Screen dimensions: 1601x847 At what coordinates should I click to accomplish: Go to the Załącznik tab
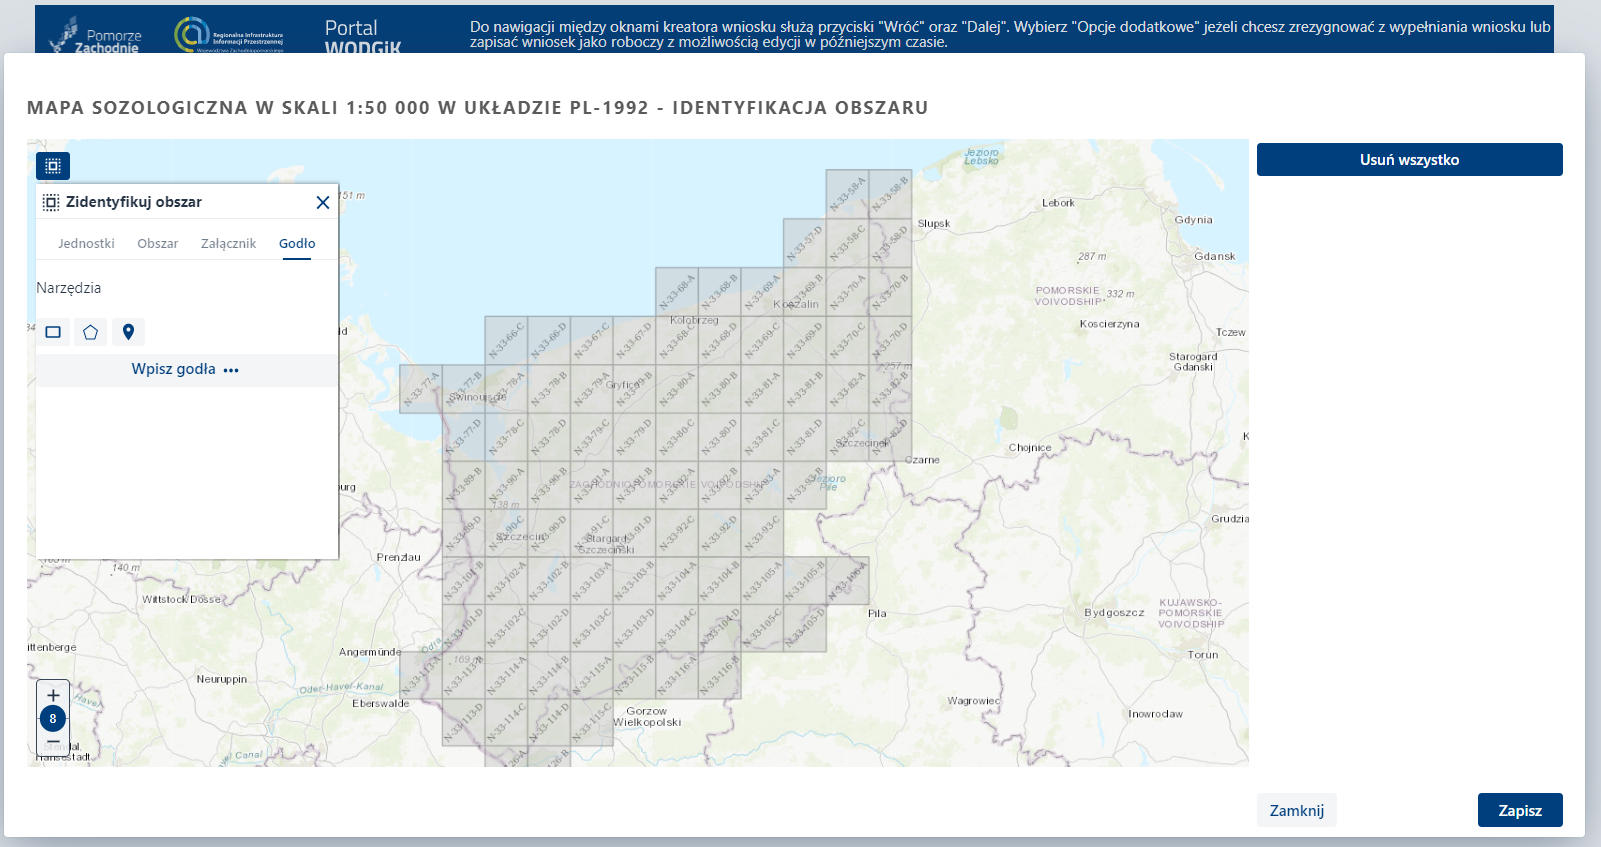click(228, 243)
